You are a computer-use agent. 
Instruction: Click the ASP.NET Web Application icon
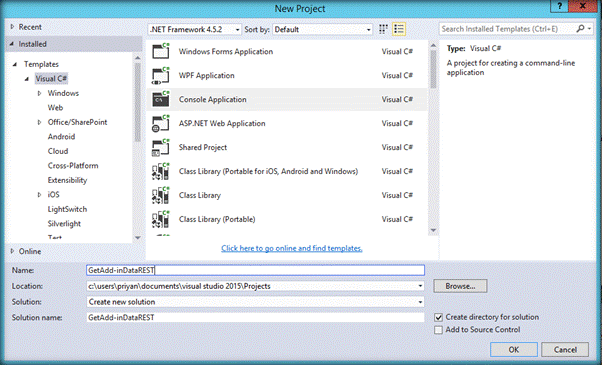(x=161, y=124)
